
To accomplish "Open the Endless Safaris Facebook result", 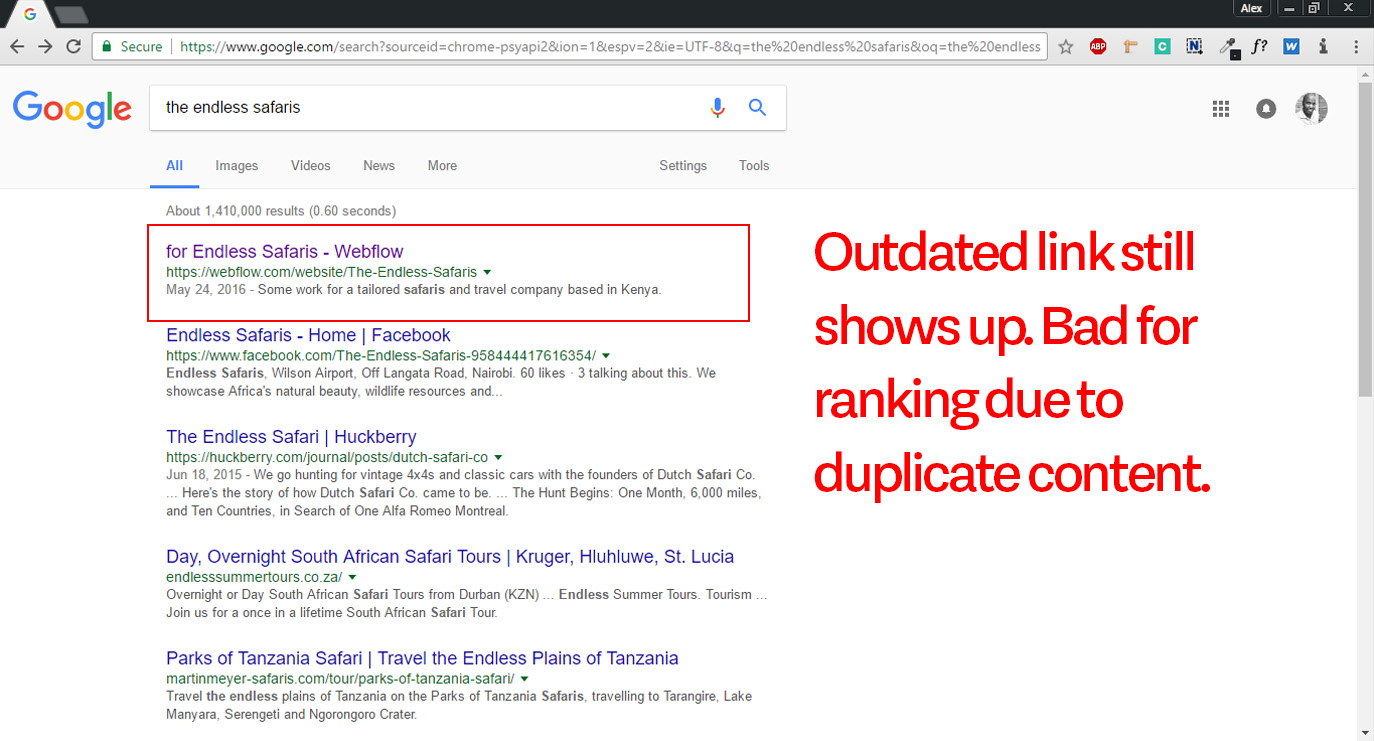I will pyautogui.click(x=308, y=335).
